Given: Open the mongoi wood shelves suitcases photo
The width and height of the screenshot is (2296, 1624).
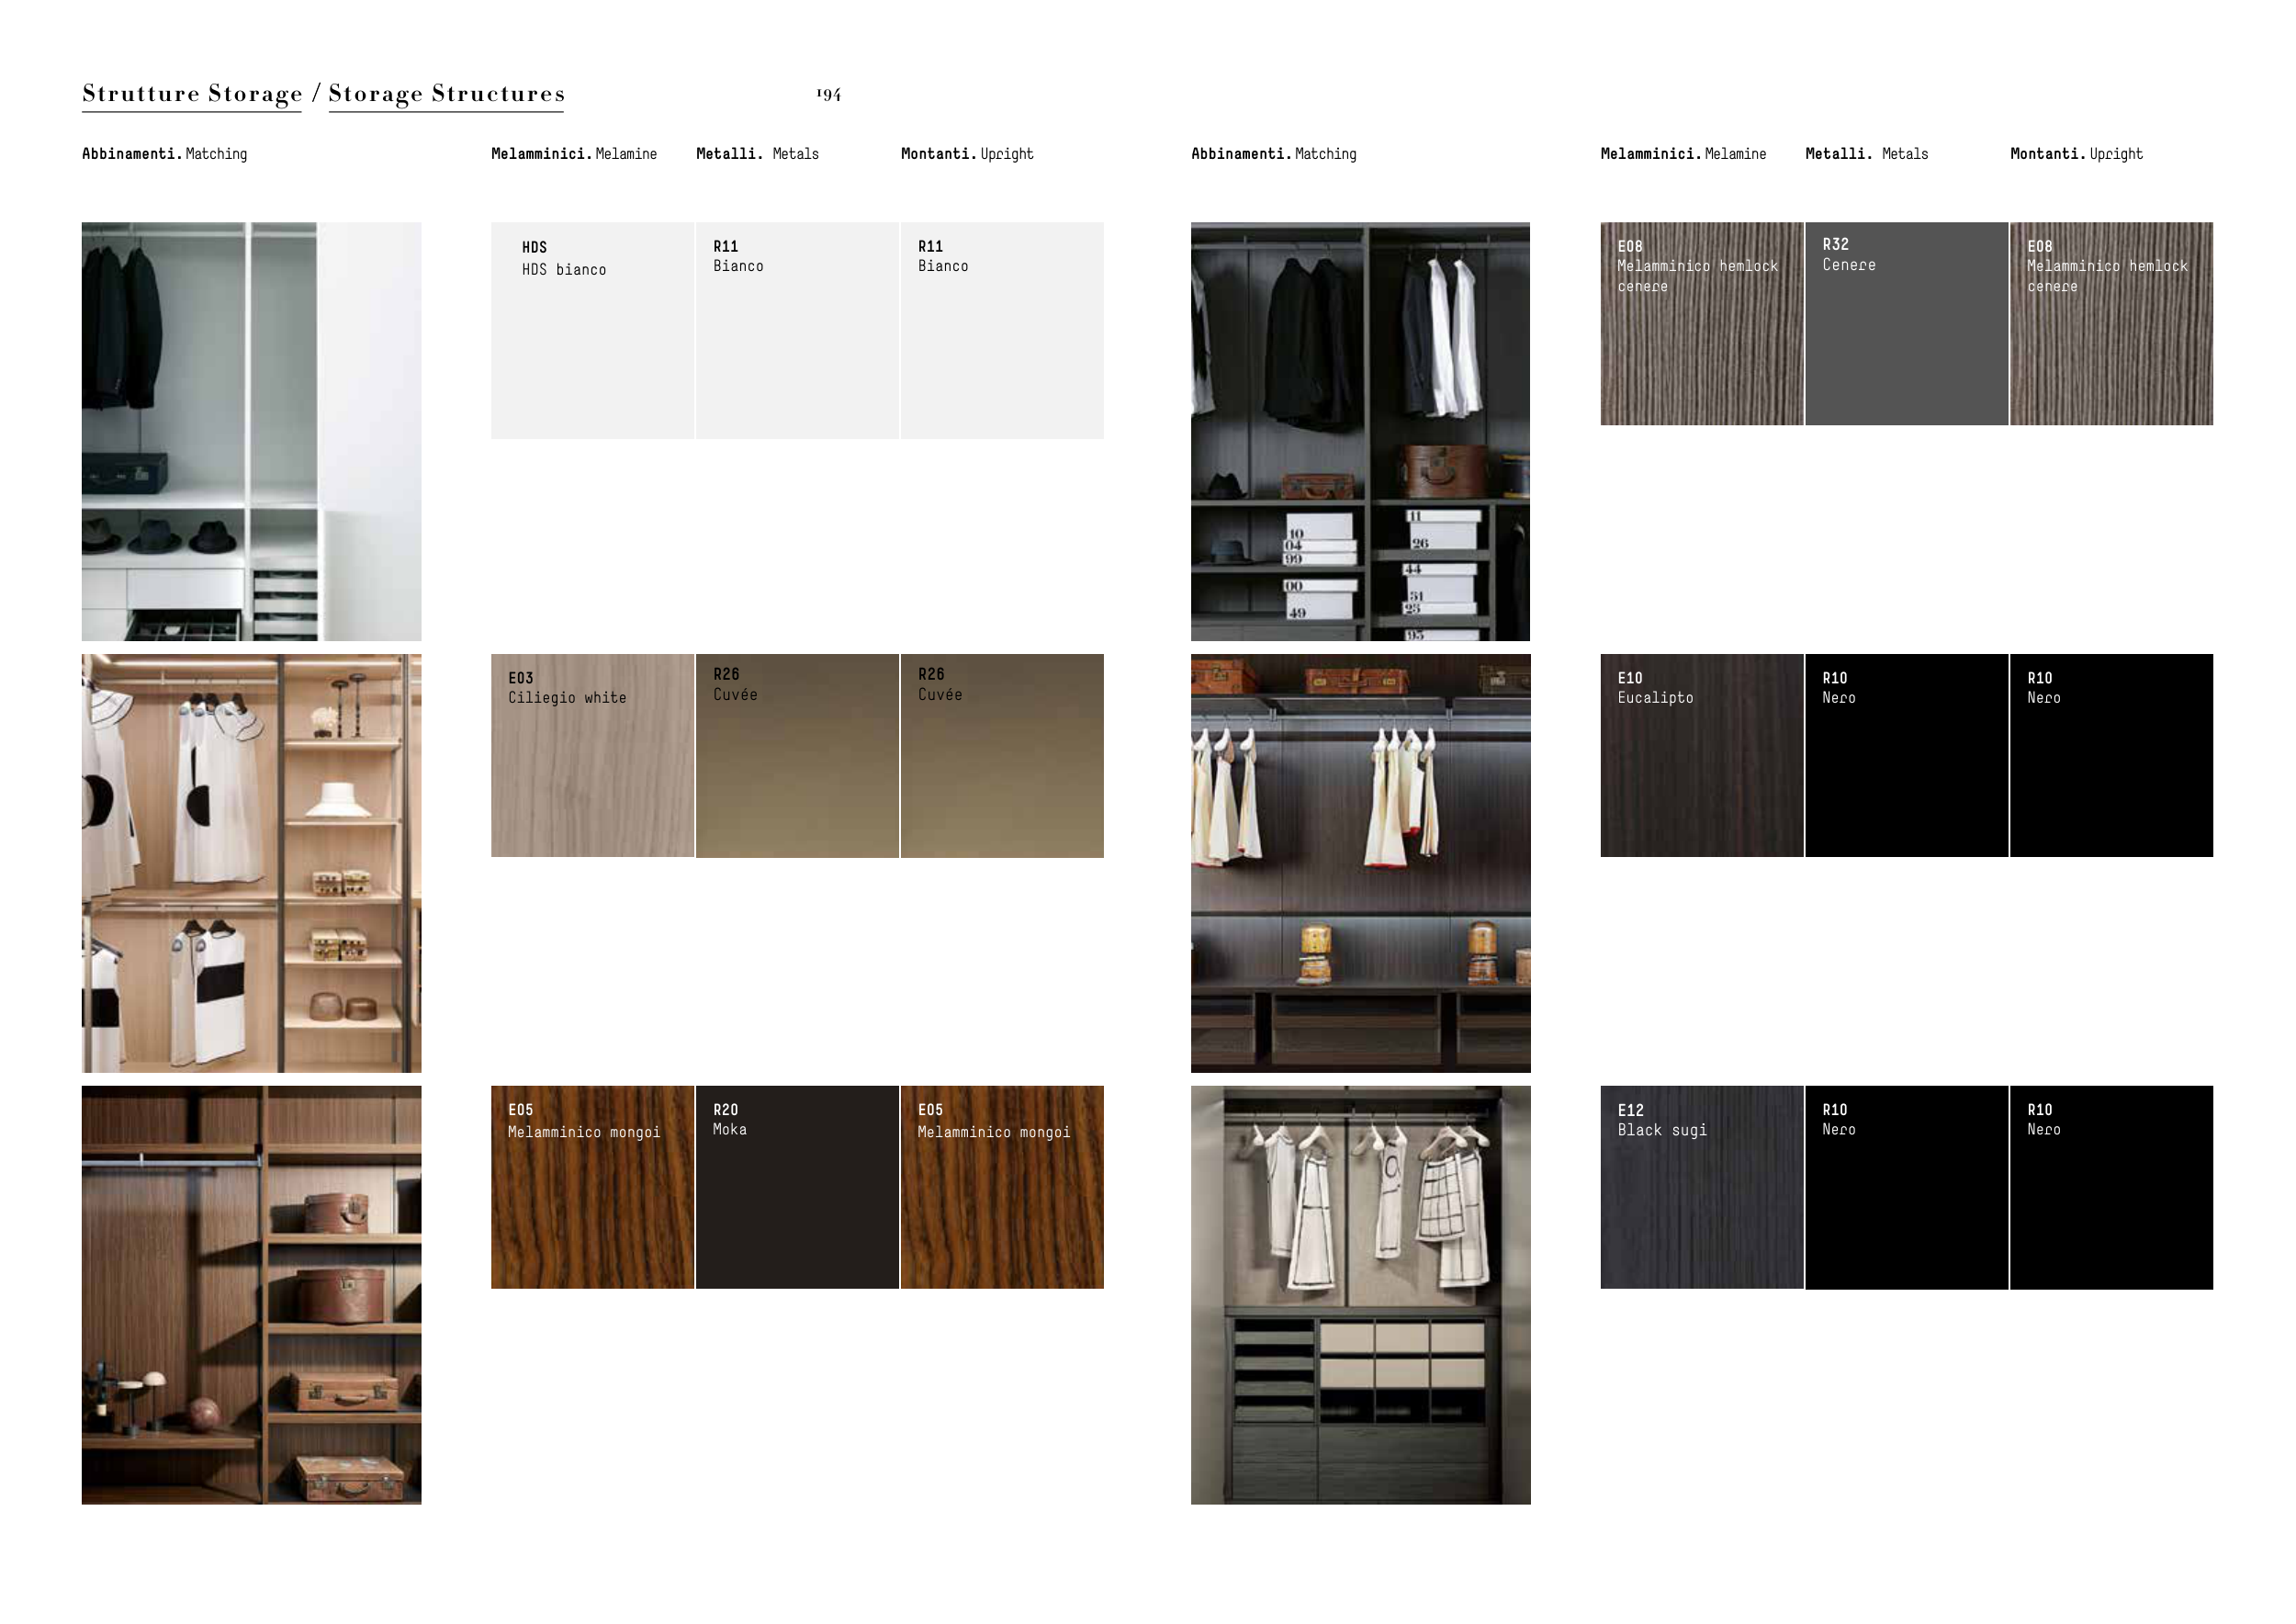Looking at the screenshot, I should [x=251, y=1295].
